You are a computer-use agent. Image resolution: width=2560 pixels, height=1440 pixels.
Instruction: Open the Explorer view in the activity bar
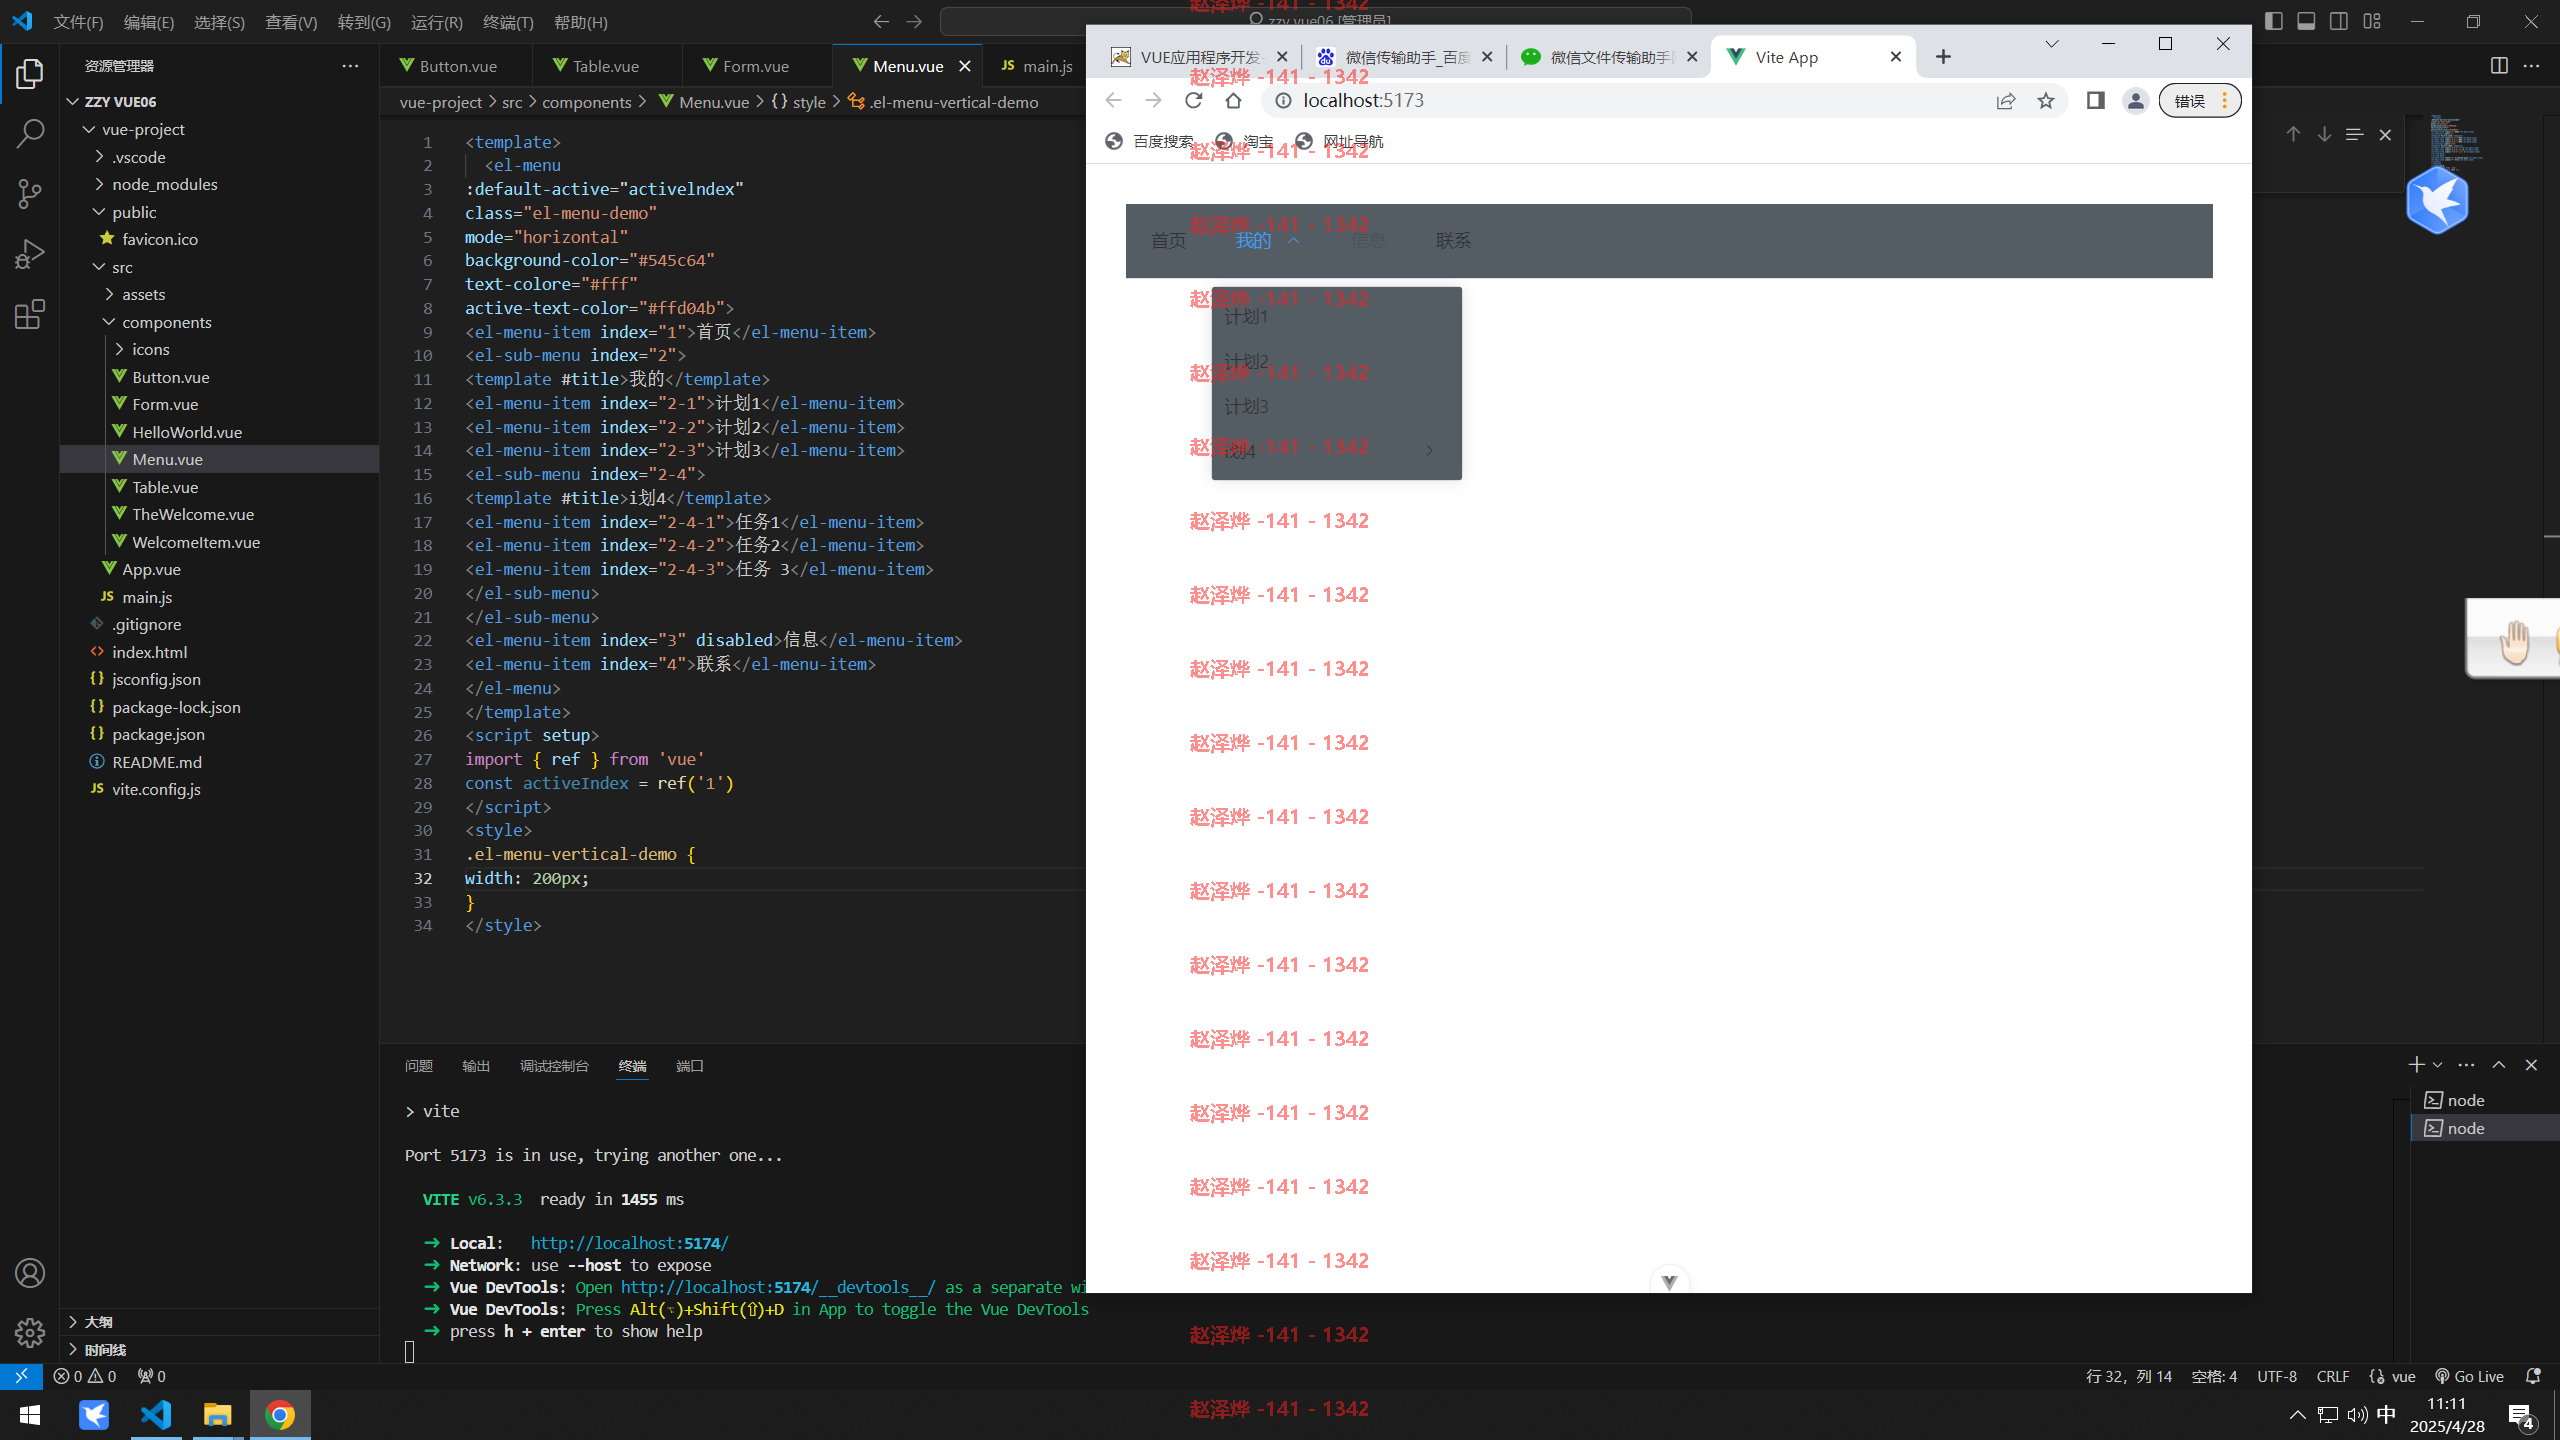[30, 74]
